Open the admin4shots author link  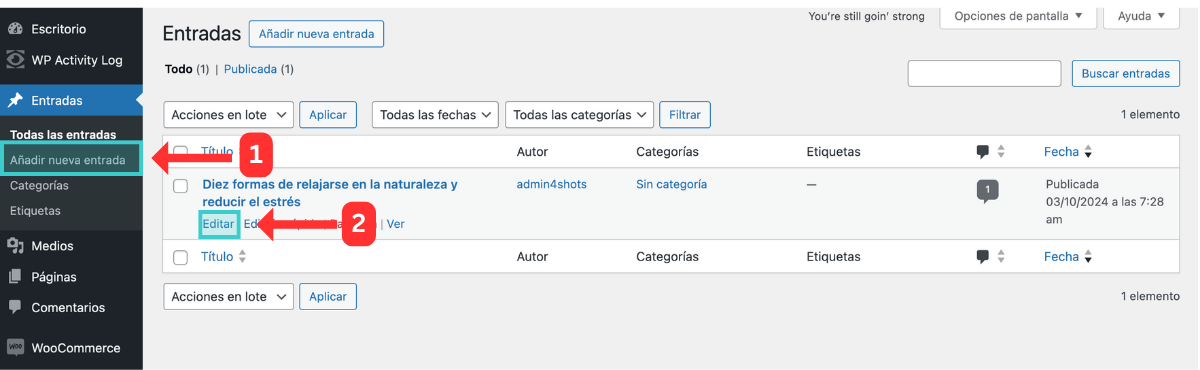[552, 185]
